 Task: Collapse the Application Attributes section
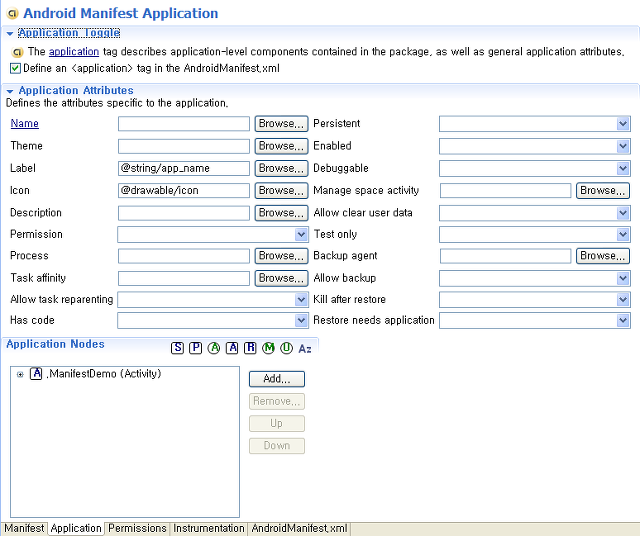(x=10, y=91)
